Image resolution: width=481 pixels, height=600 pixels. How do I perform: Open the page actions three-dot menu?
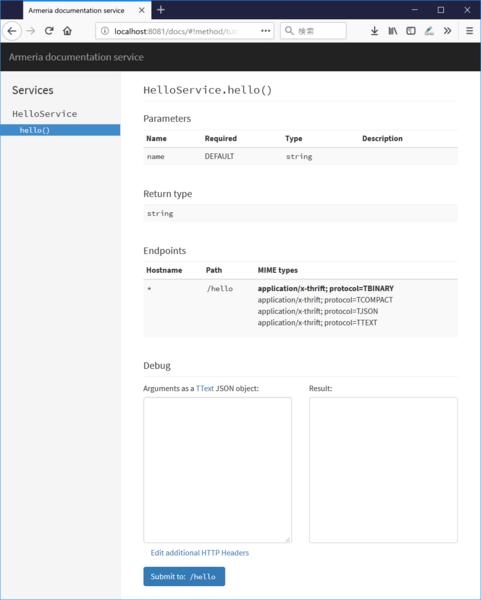[x=265, y=31]
